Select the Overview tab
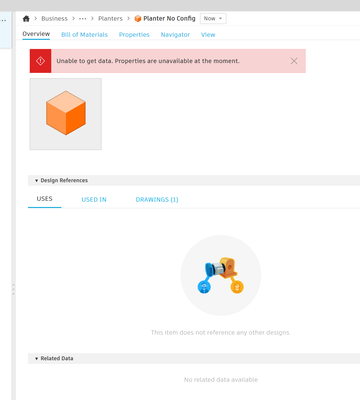 pos(36,34)
